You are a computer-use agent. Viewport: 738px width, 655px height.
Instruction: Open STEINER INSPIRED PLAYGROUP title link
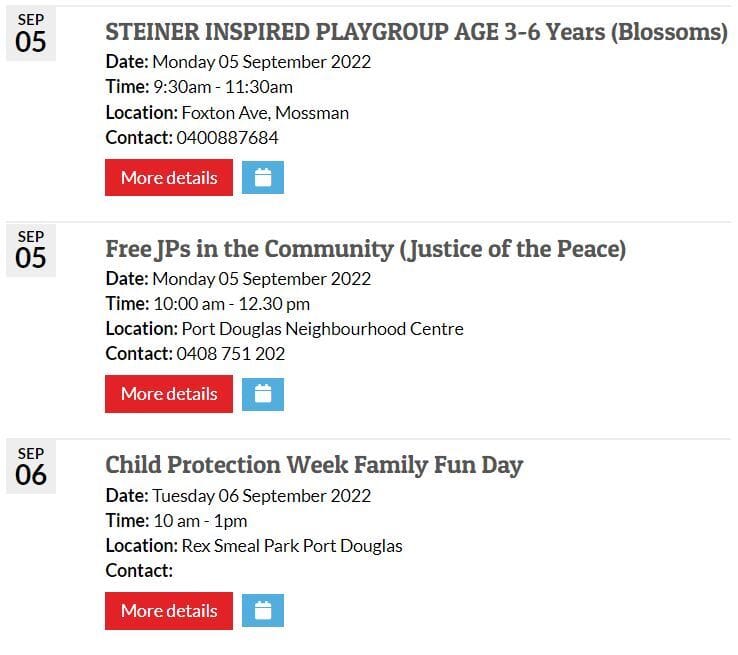(x=416, y=32)
